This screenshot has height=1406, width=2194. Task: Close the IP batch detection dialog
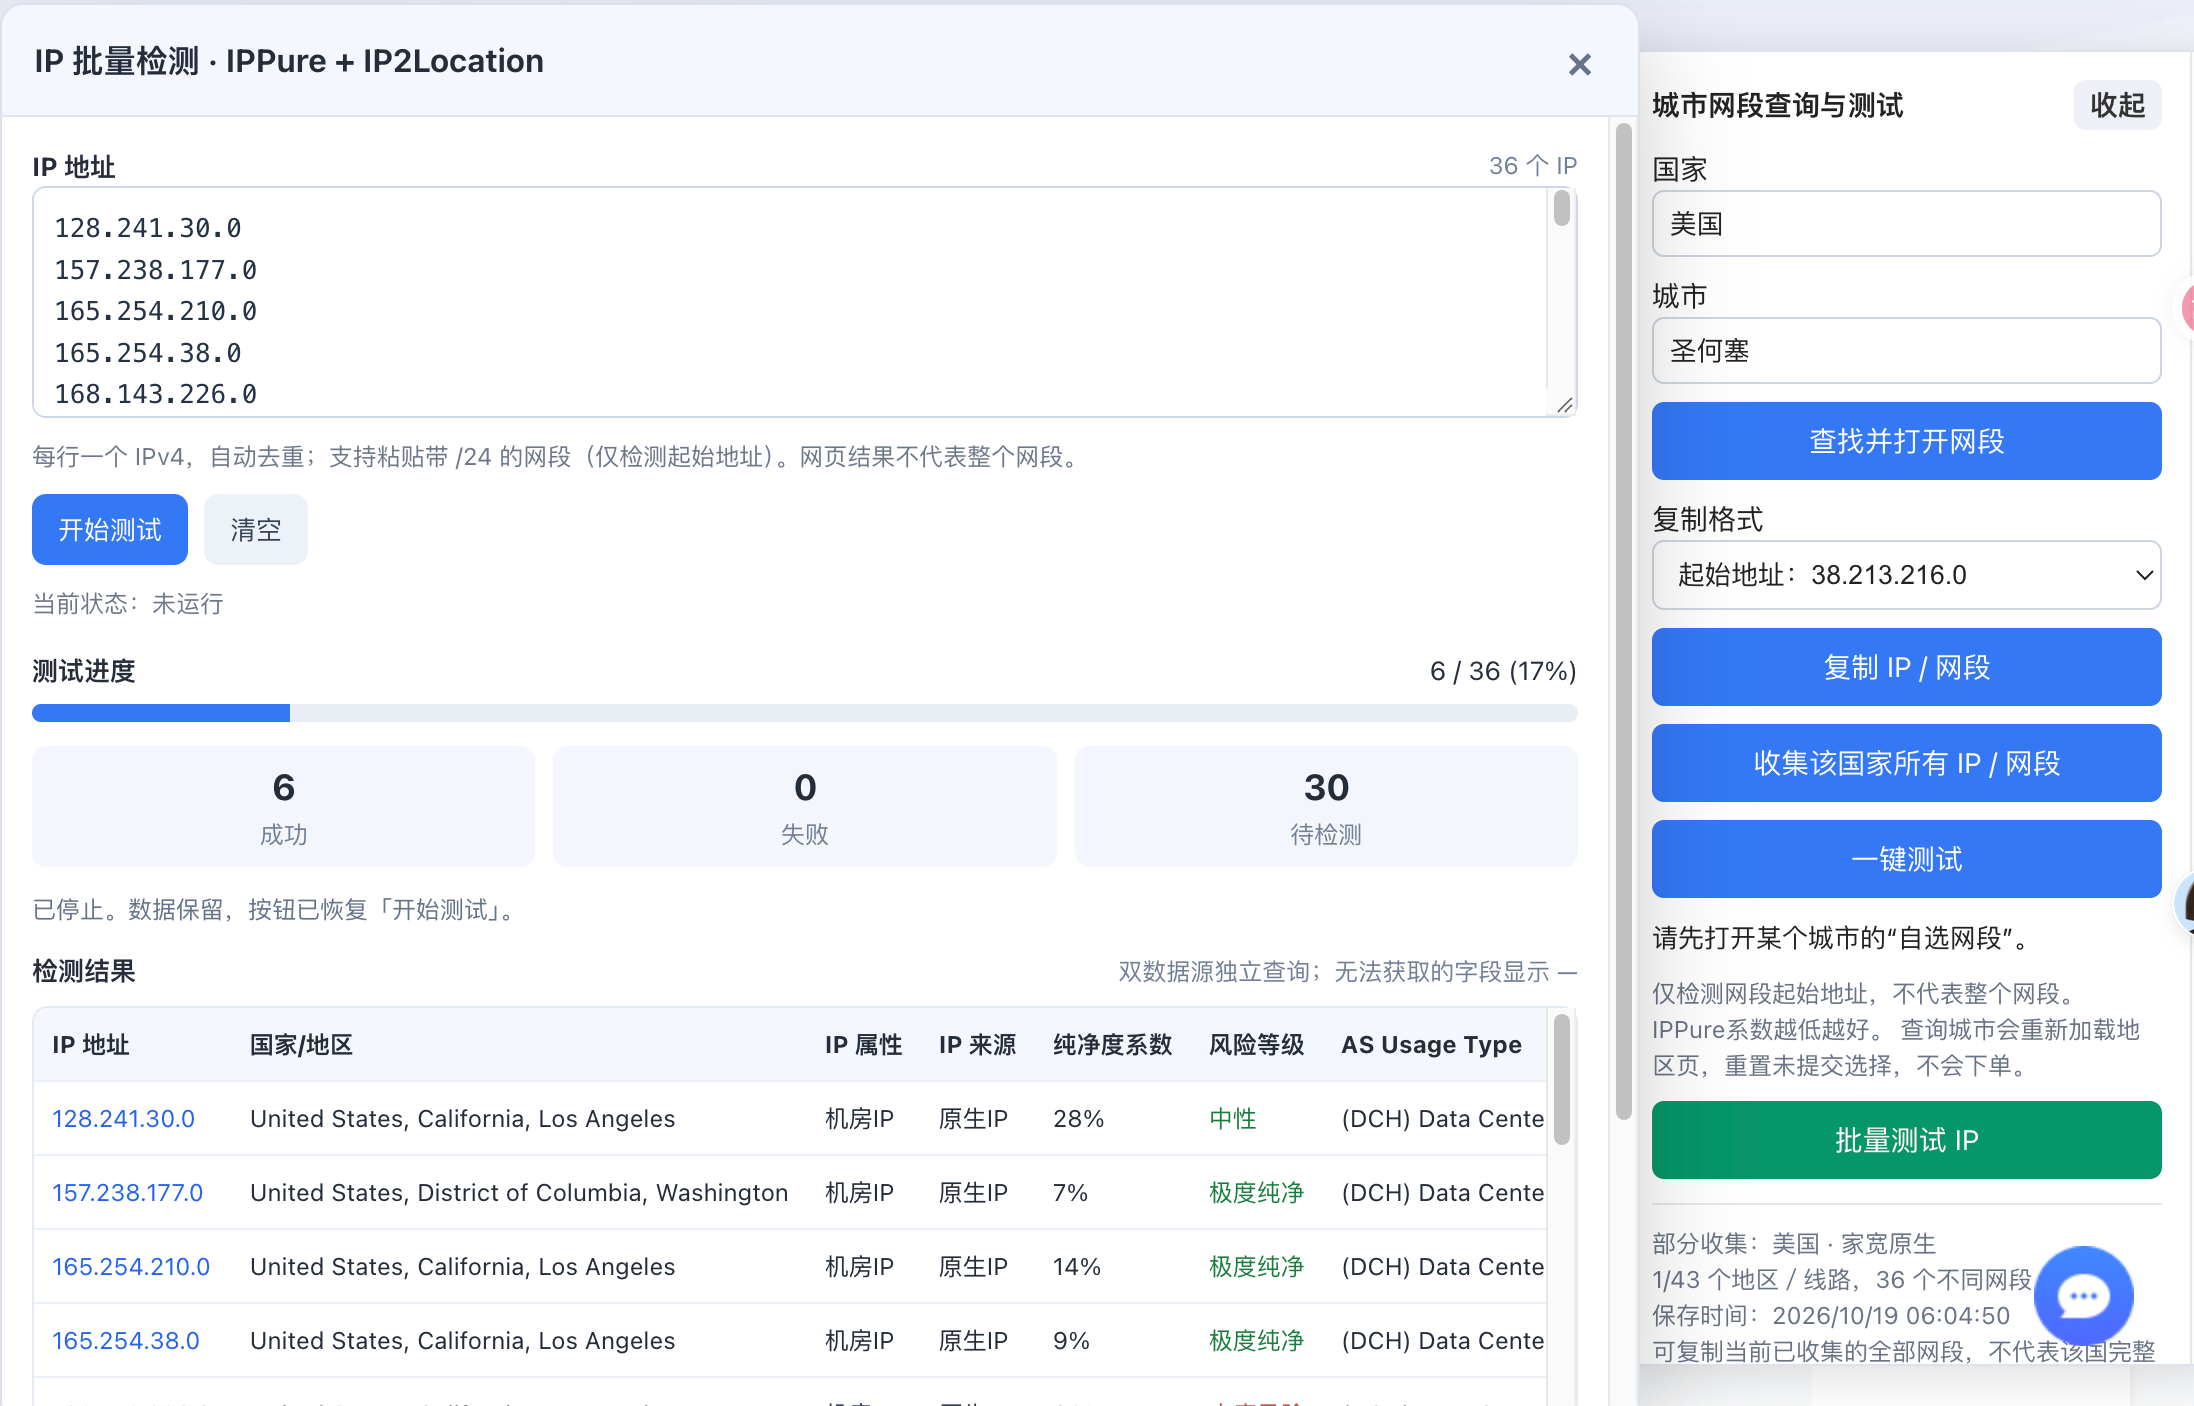tap(1579, 65)
